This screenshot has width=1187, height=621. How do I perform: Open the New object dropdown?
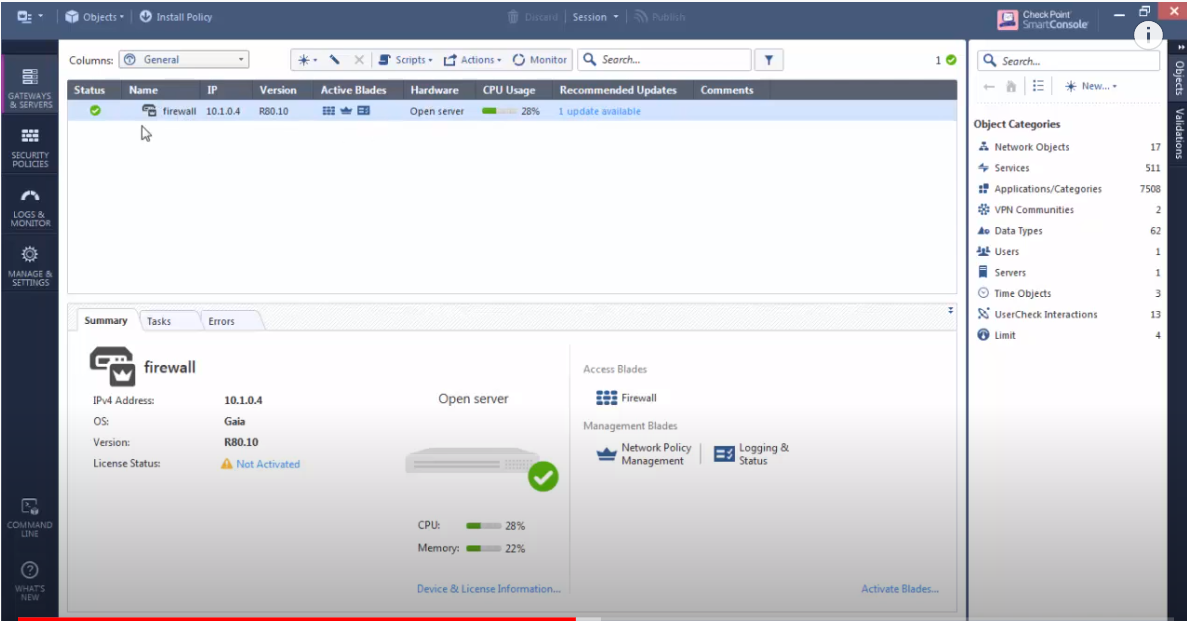coord(1090,86)
